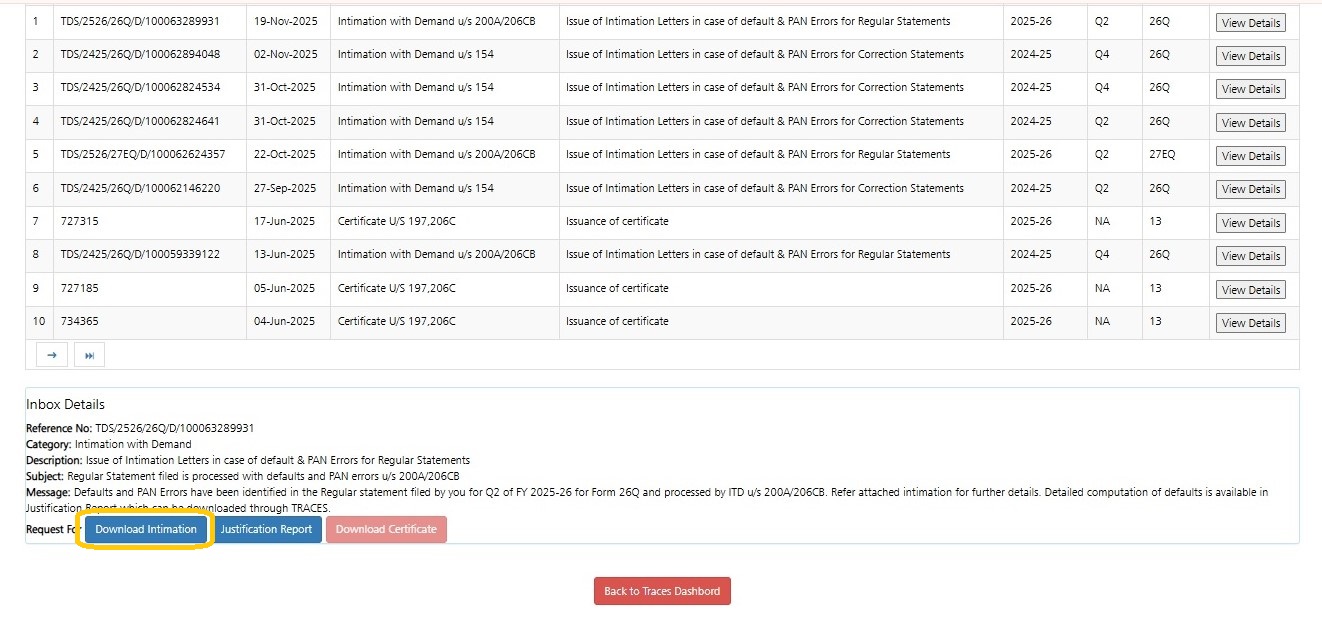Select reference number TDS/2425/26Q/D/100062894048 cell
Screen dimensions: 1322x622
[x=140, y=54]
